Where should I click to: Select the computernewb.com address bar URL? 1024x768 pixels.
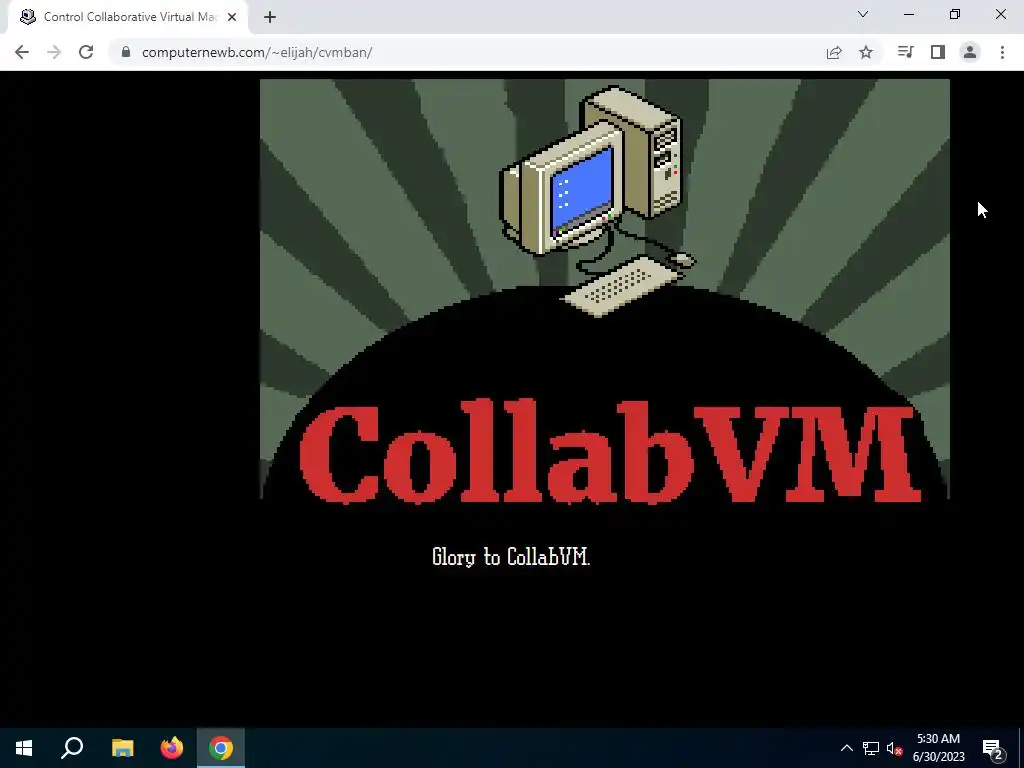[x=257, y=52]
